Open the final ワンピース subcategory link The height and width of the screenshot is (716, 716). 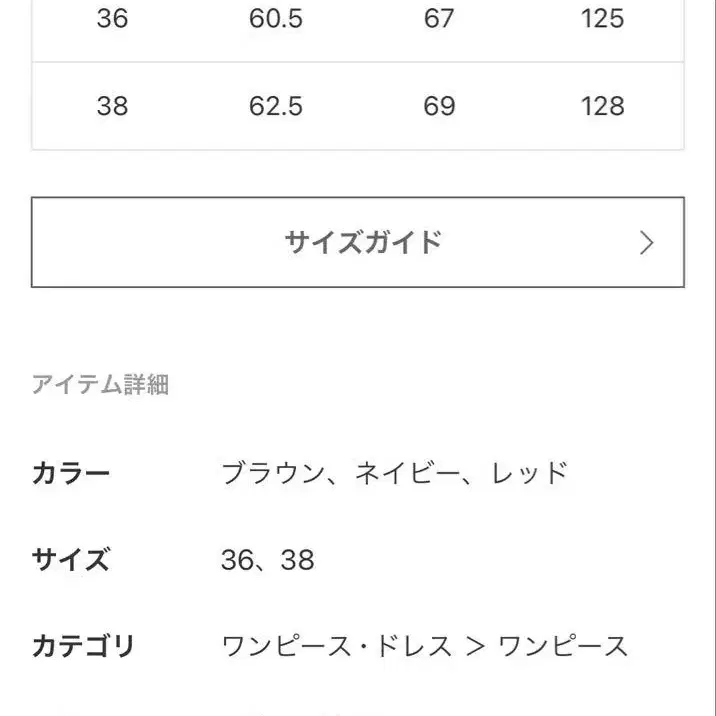563,646
